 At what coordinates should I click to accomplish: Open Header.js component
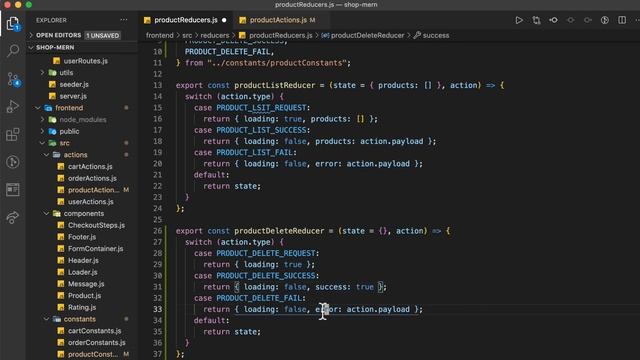tap(82, 260)
